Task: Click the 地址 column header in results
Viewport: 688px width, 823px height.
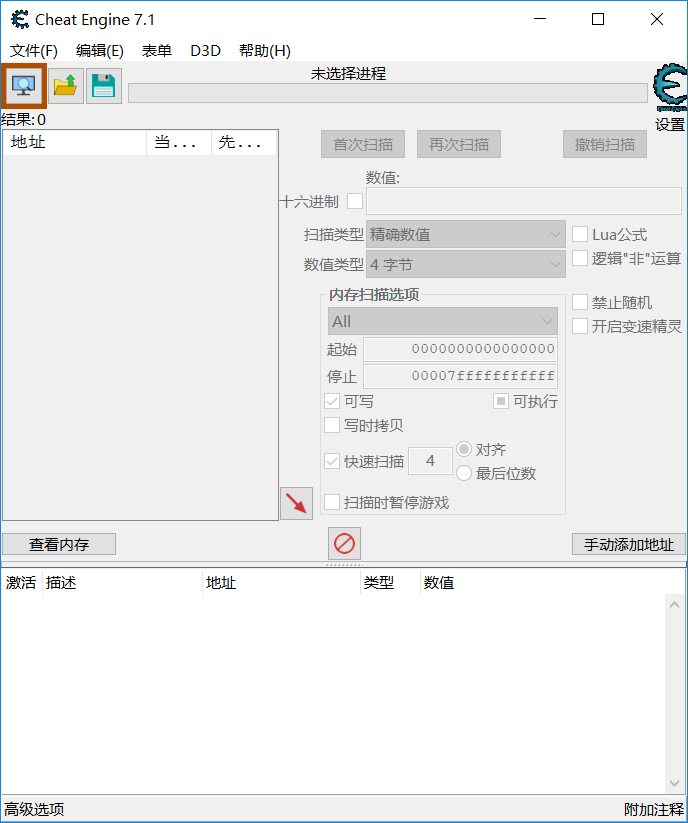Action: pyautogui.click(x=75, y=143)
